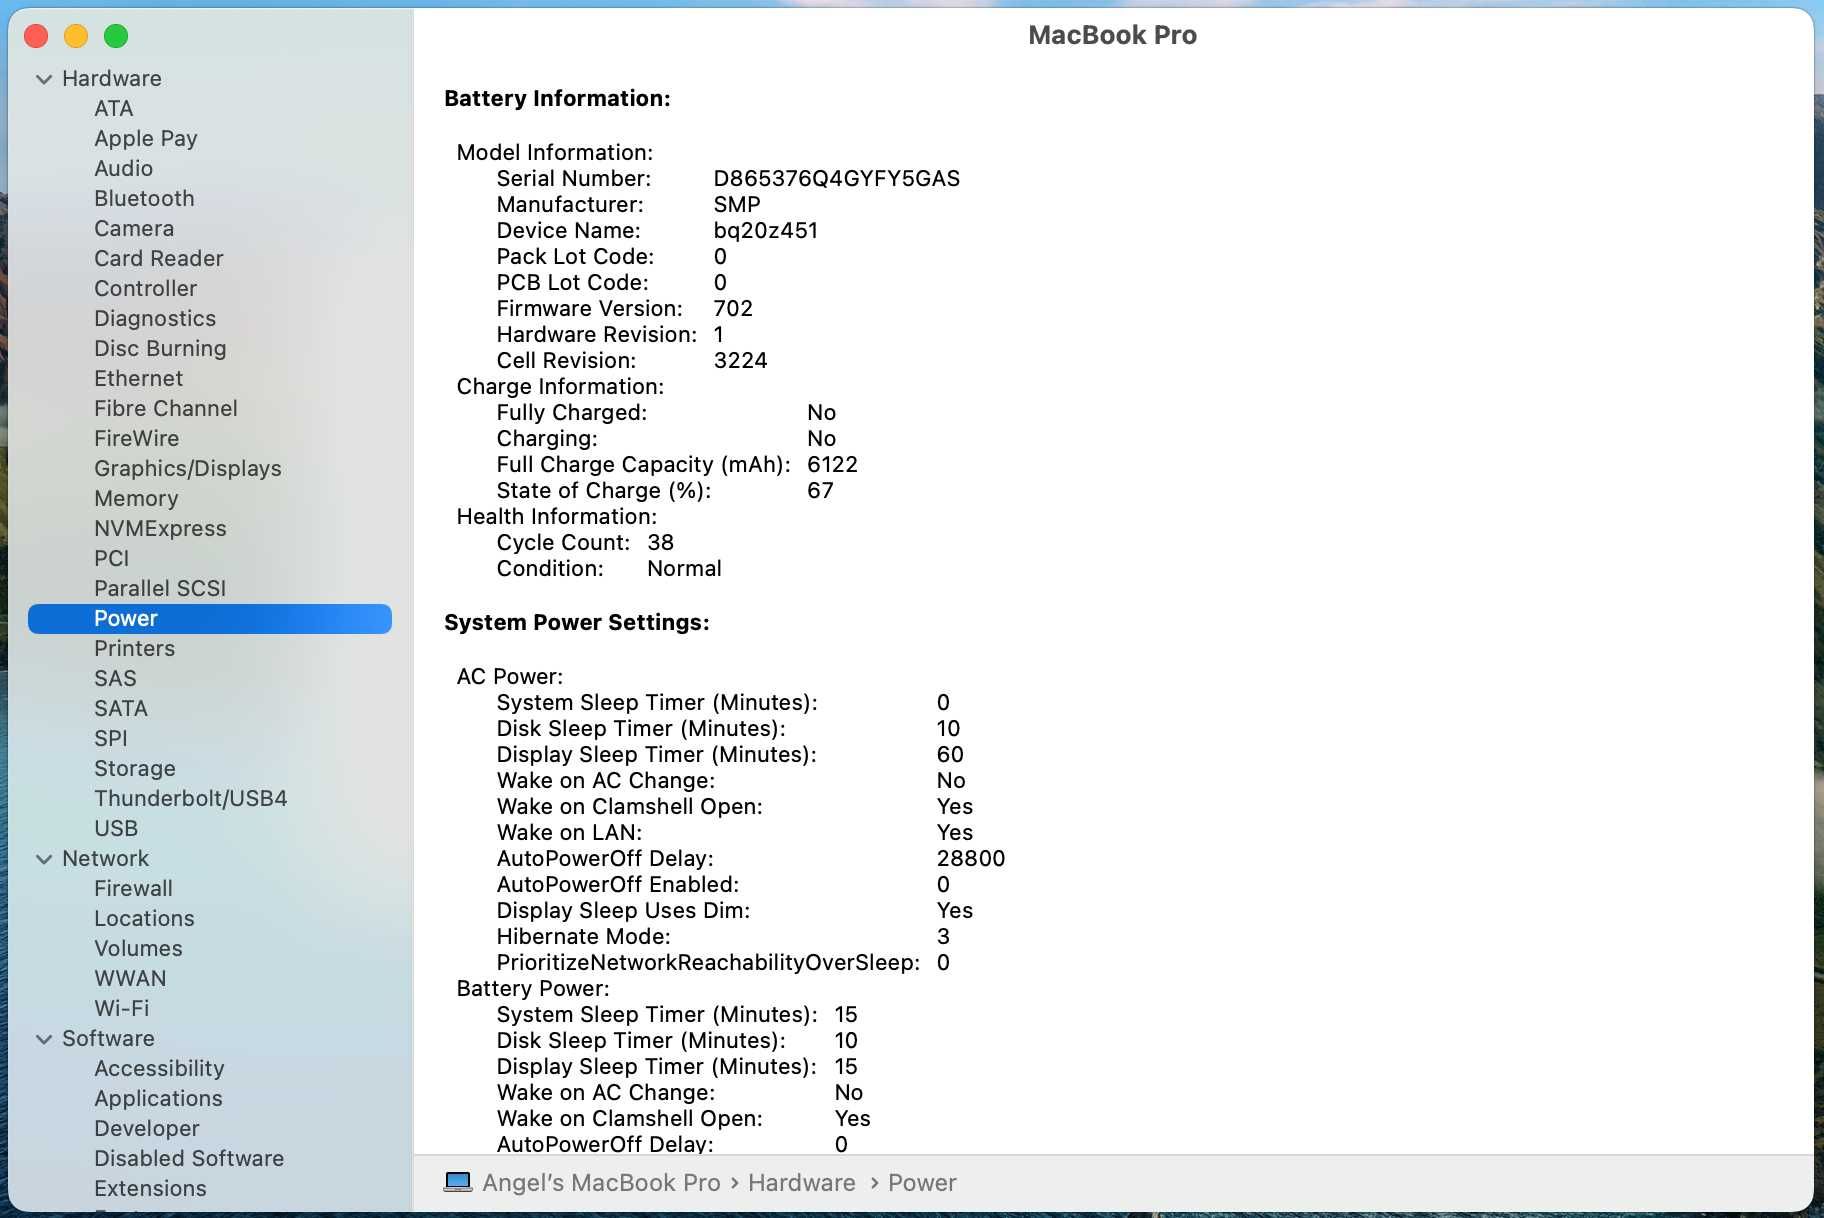Open the Extensions entry
This screenshot has height=1218, width=1824.
(150, 1188)
